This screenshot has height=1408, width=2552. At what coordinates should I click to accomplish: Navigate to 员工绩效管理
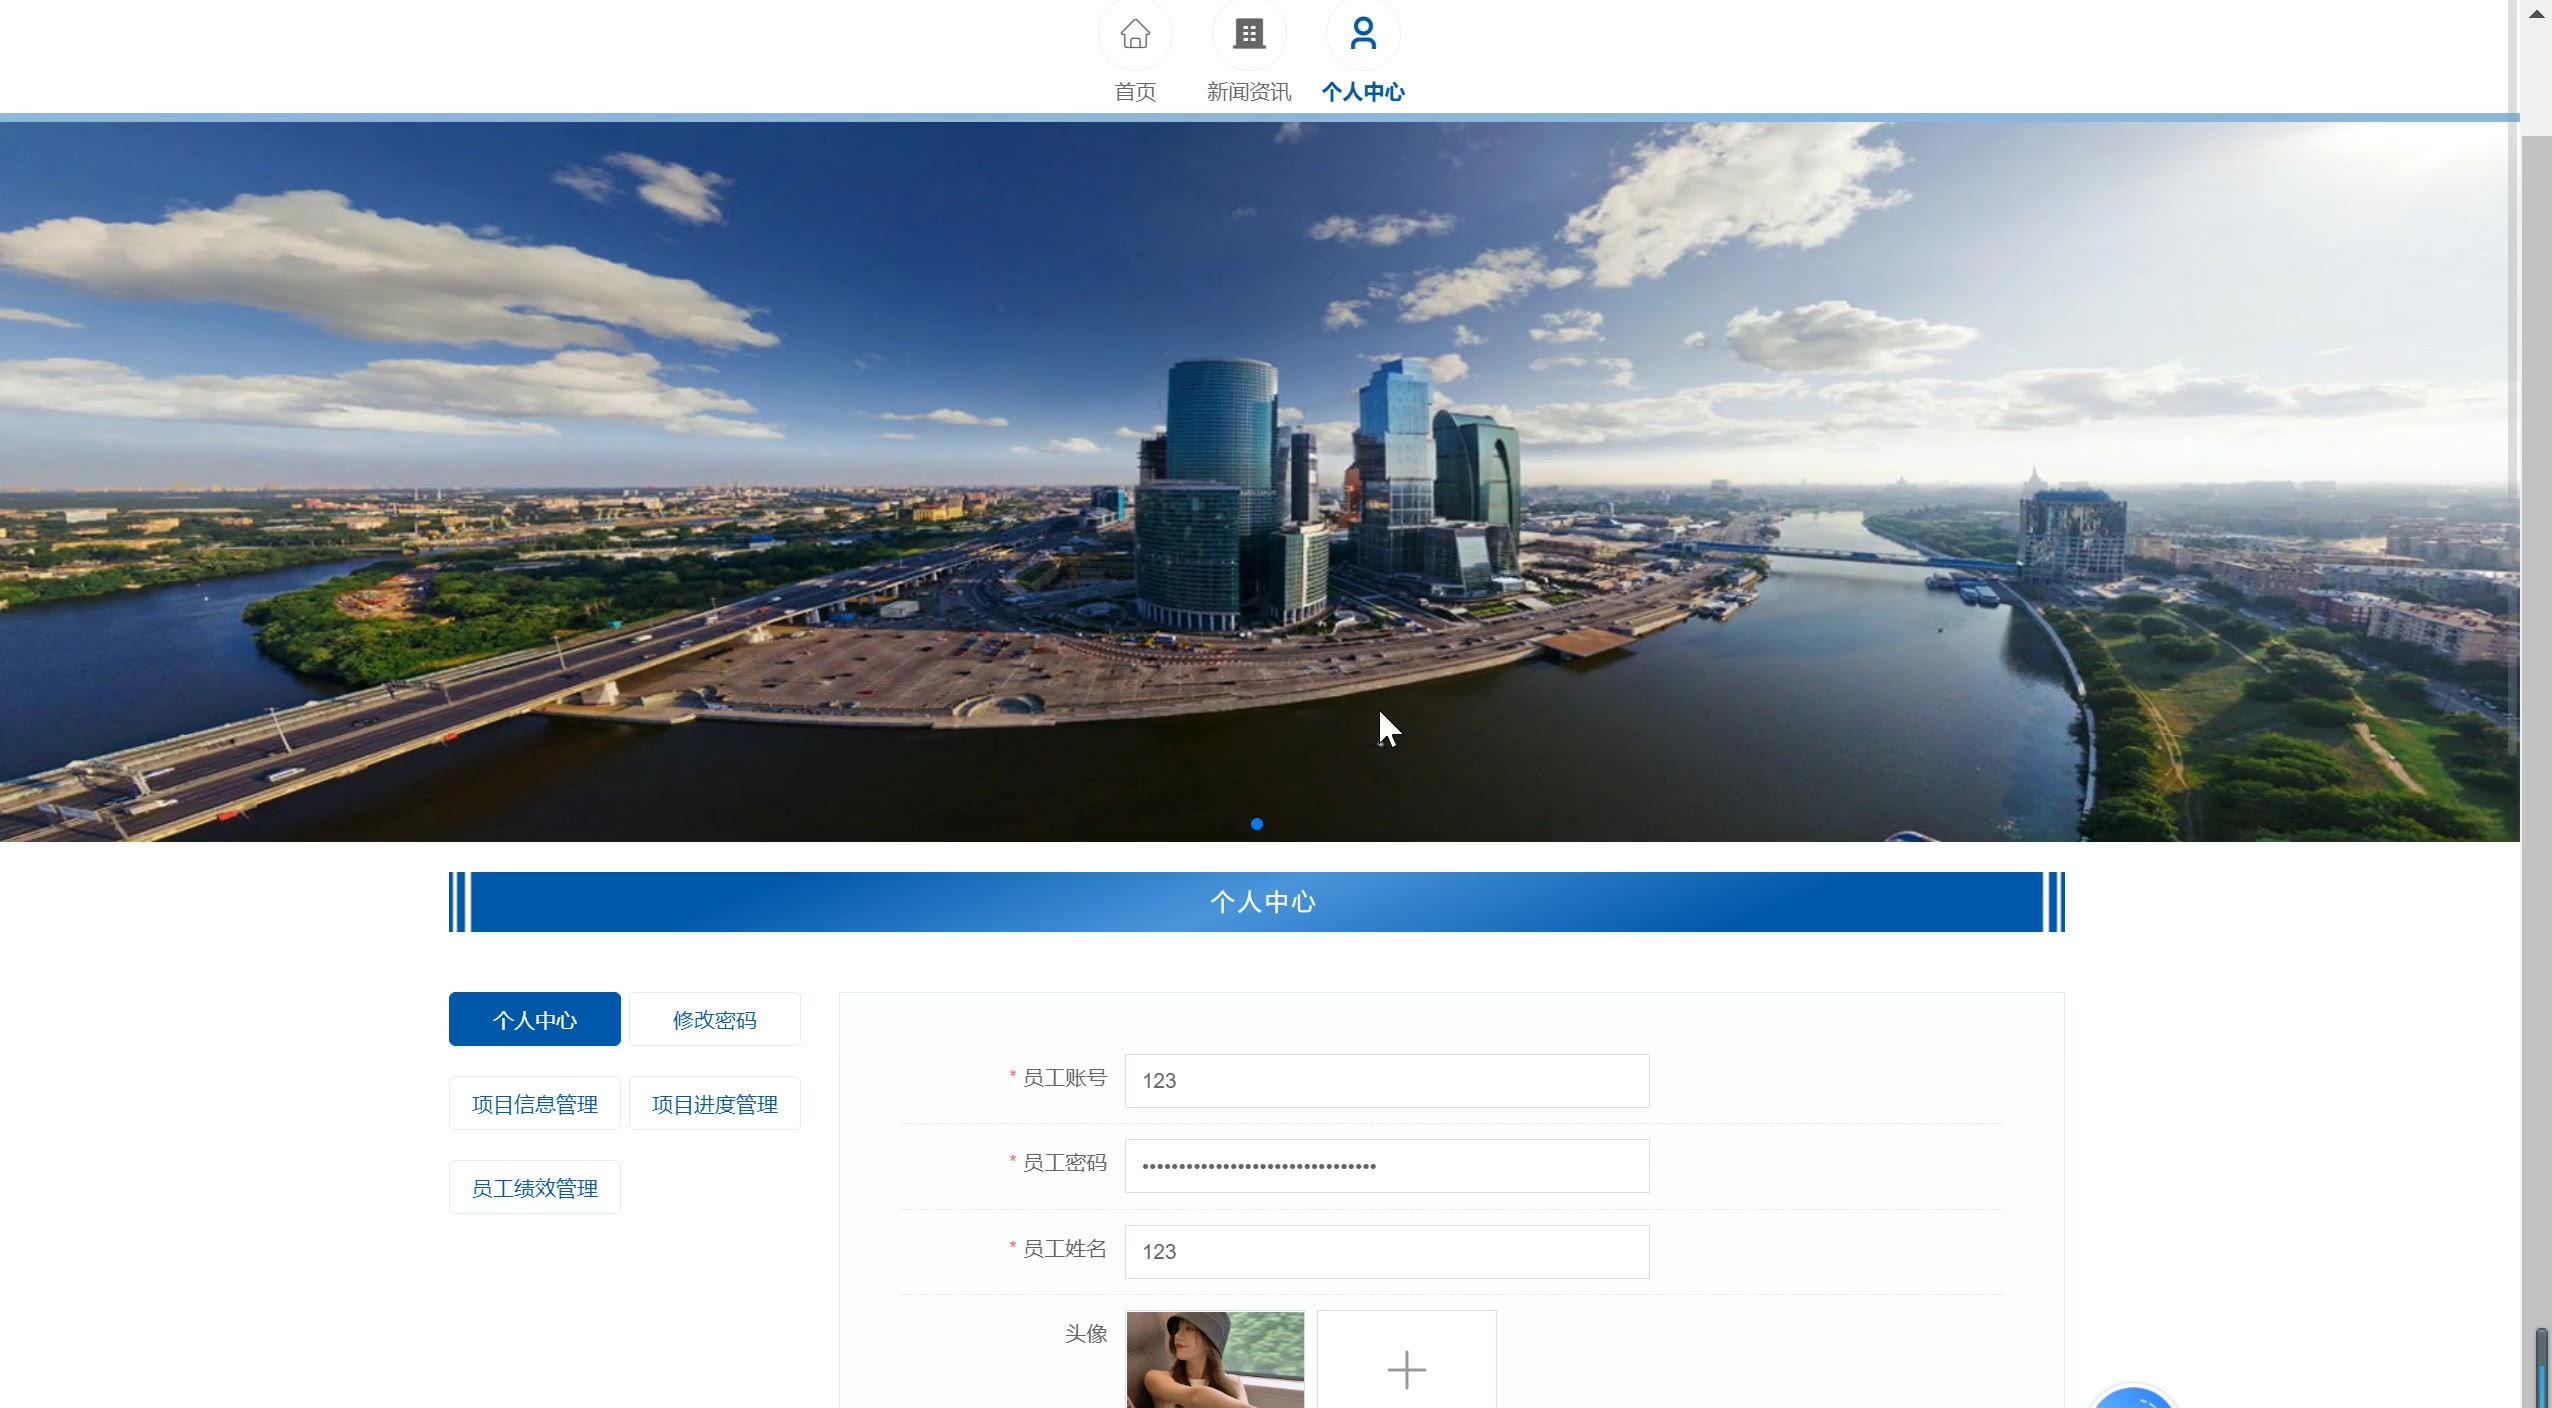(534, 1188)
